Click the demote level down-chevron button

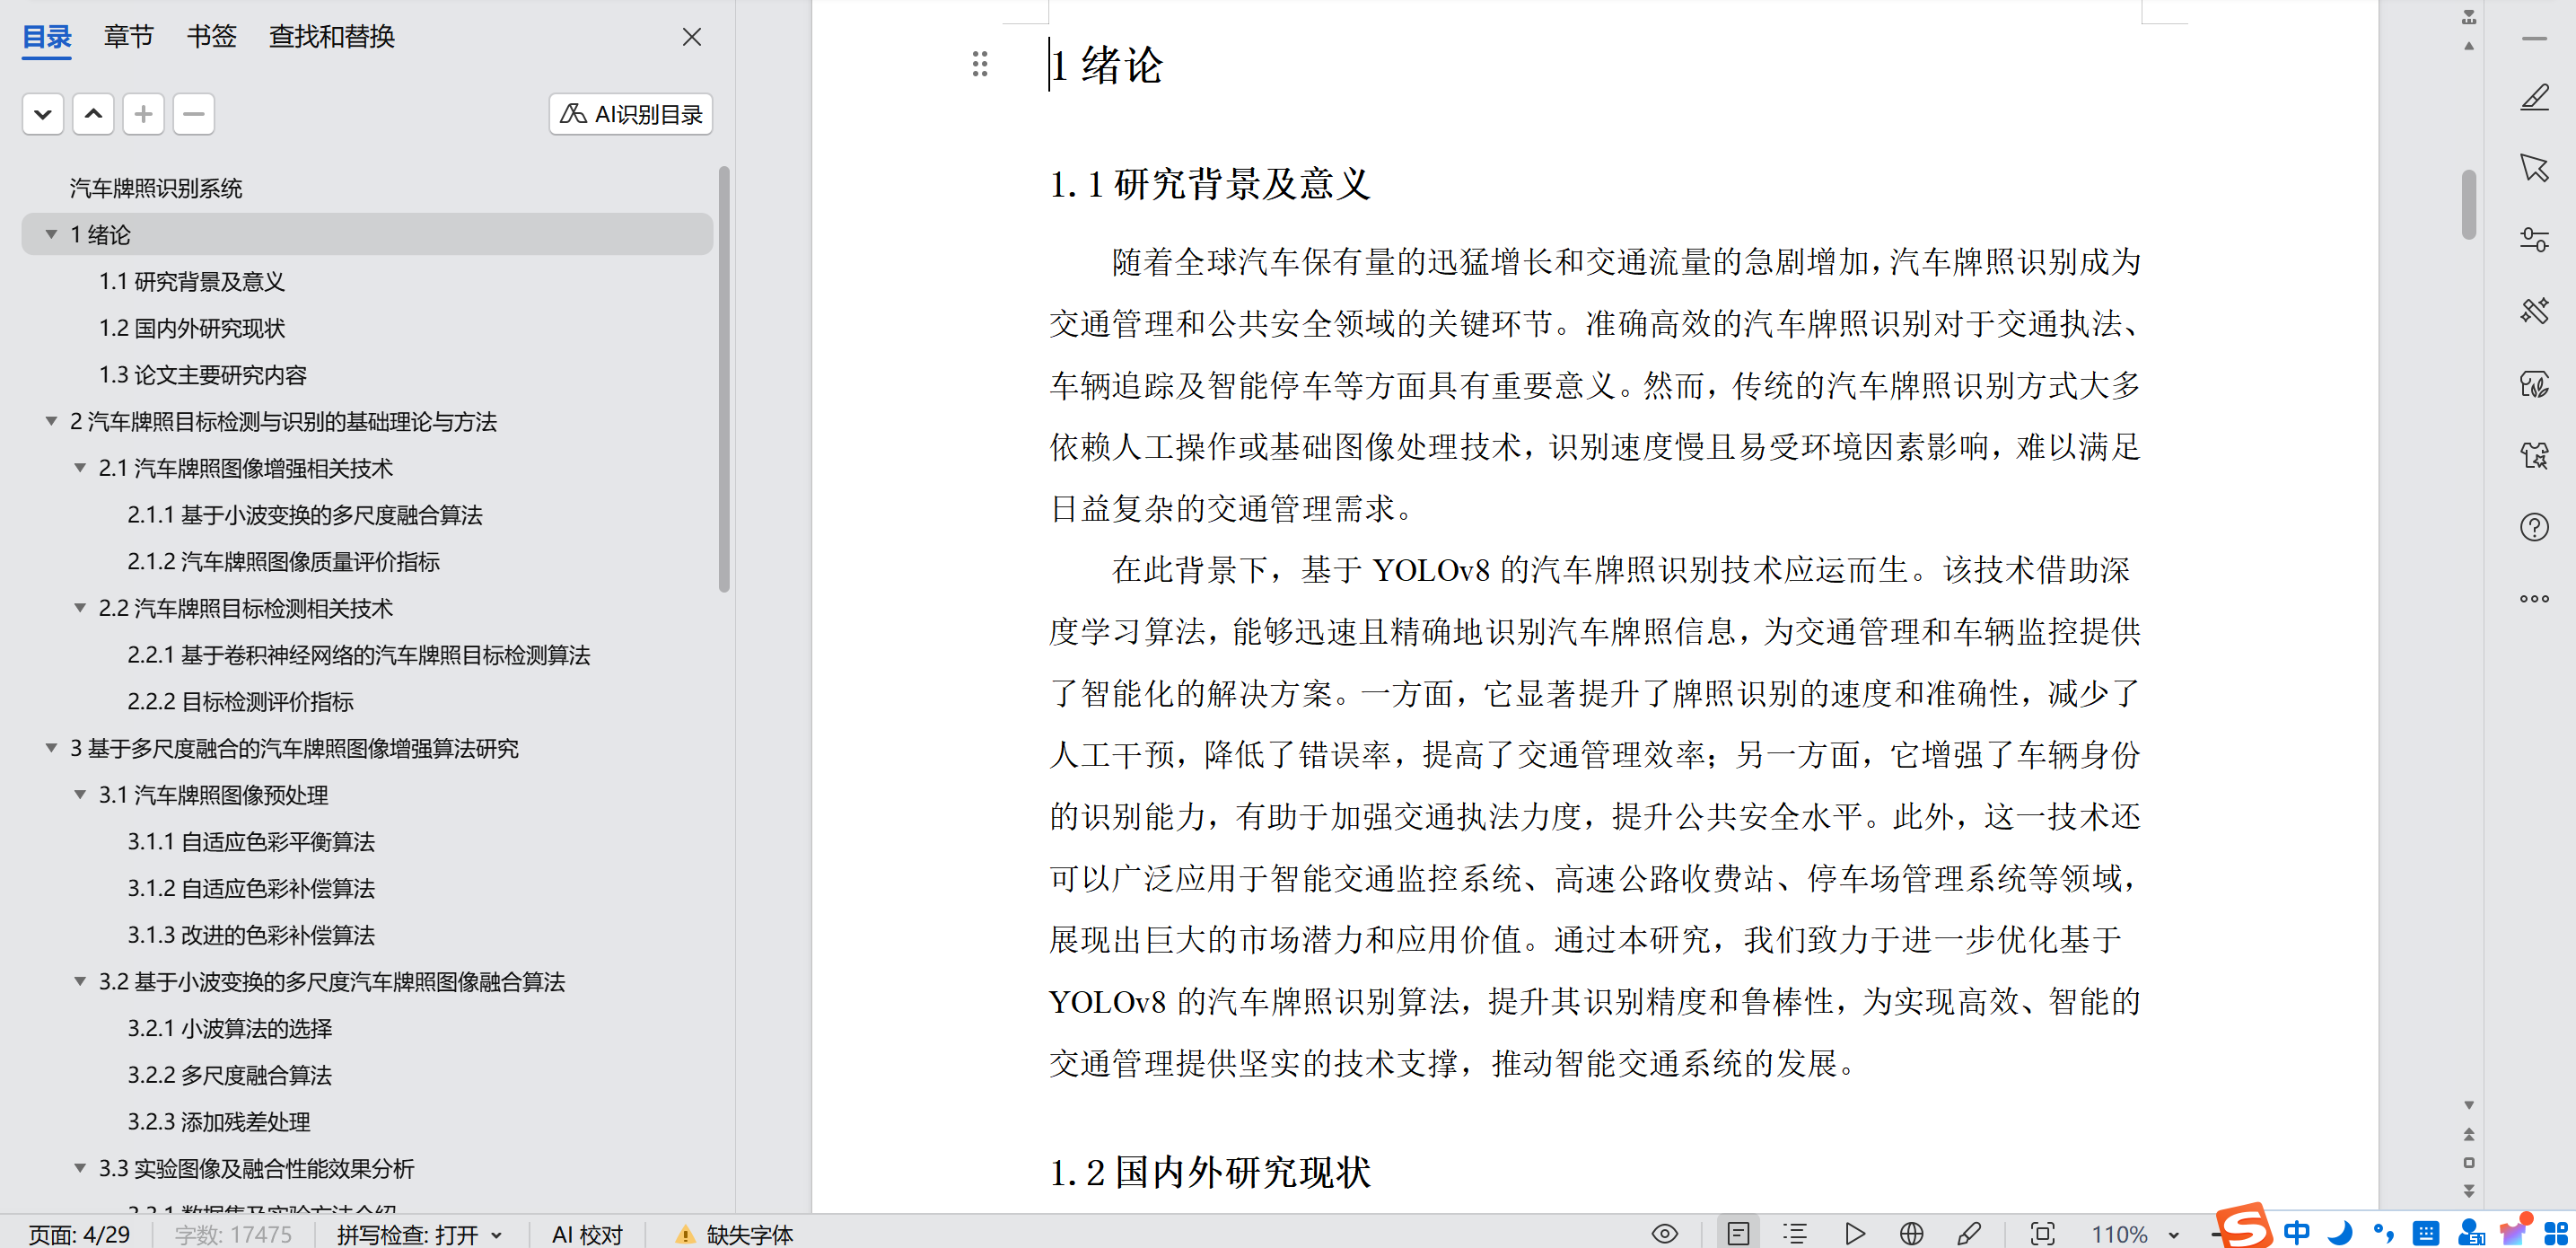tap(43, 114)
